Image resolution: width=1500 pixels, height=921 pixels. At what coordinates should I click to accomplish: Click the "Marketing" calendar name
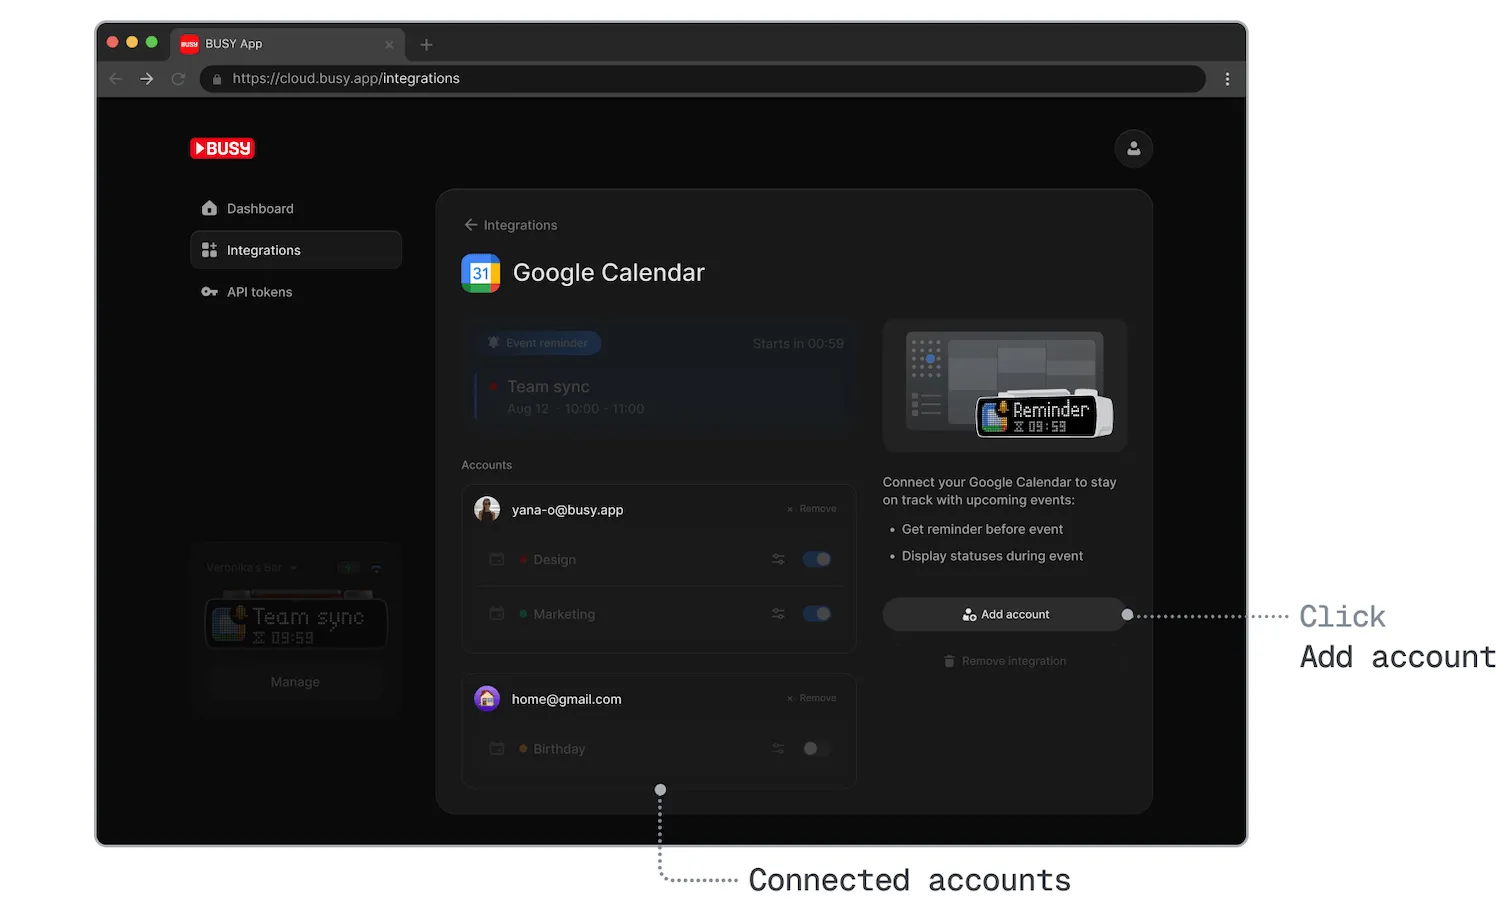point(564,614)
